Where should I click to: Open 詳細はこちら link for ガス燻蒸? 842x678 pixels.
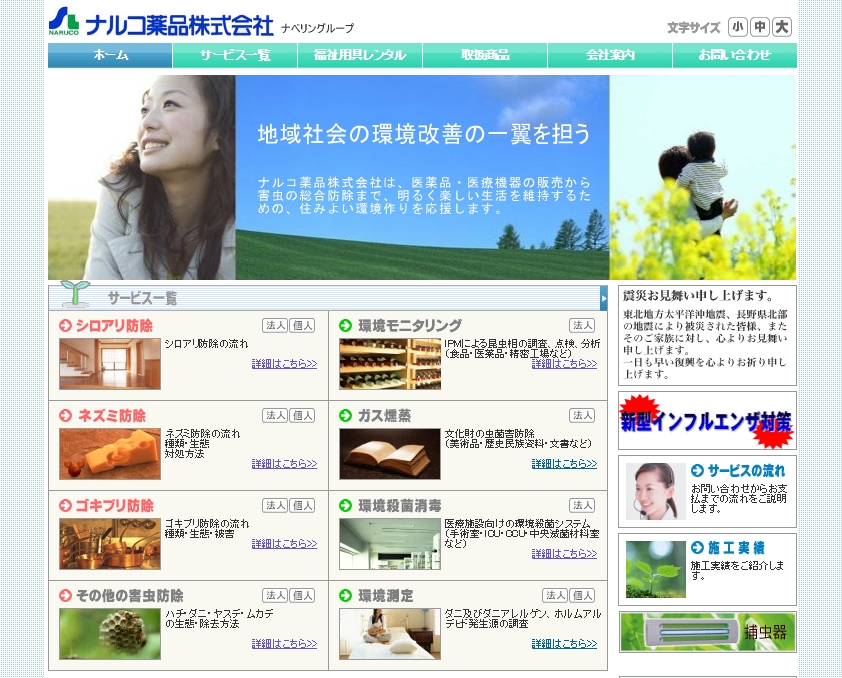pyautogui.click(x=564, y=464)
